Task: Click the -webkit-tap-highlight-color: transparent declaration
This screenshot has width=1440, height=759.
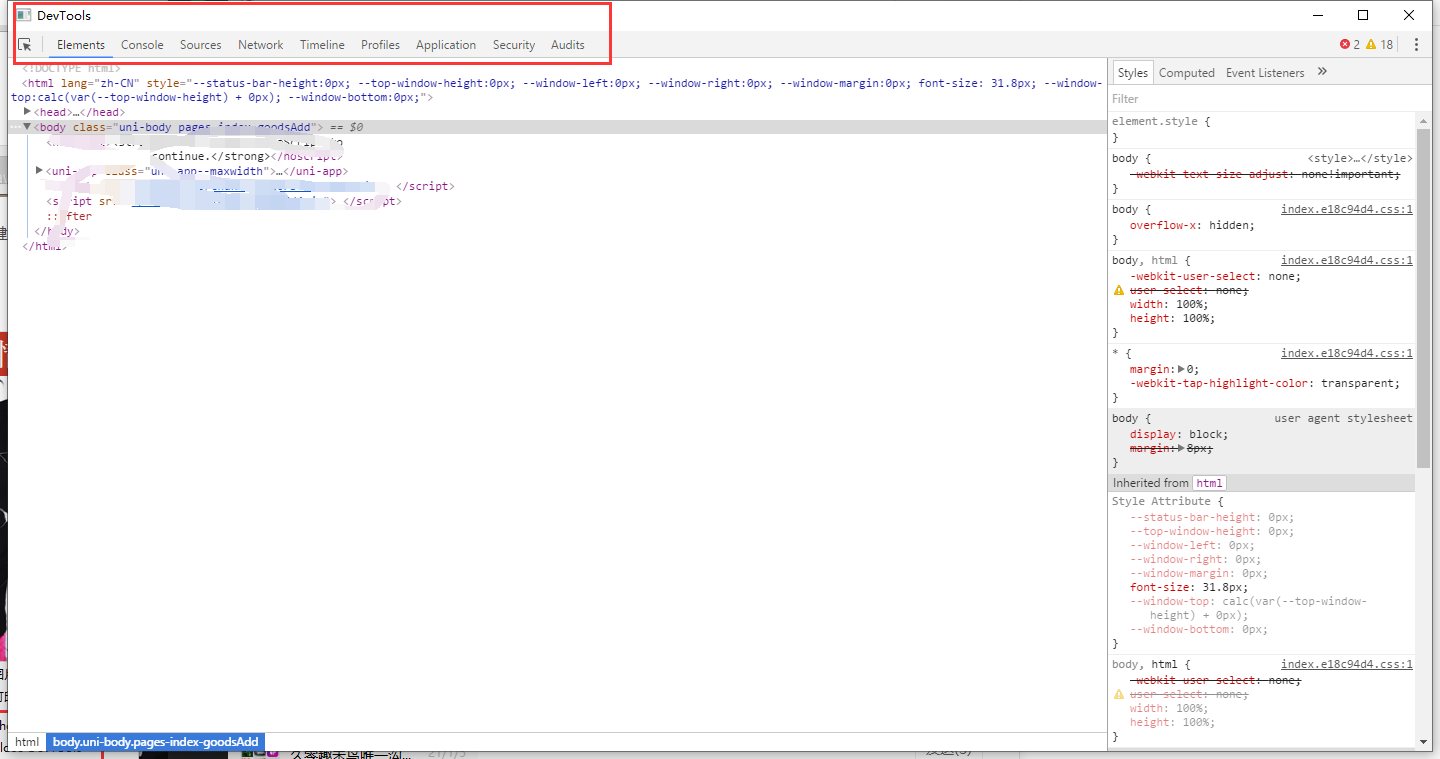Action: tap(1265, 383)
